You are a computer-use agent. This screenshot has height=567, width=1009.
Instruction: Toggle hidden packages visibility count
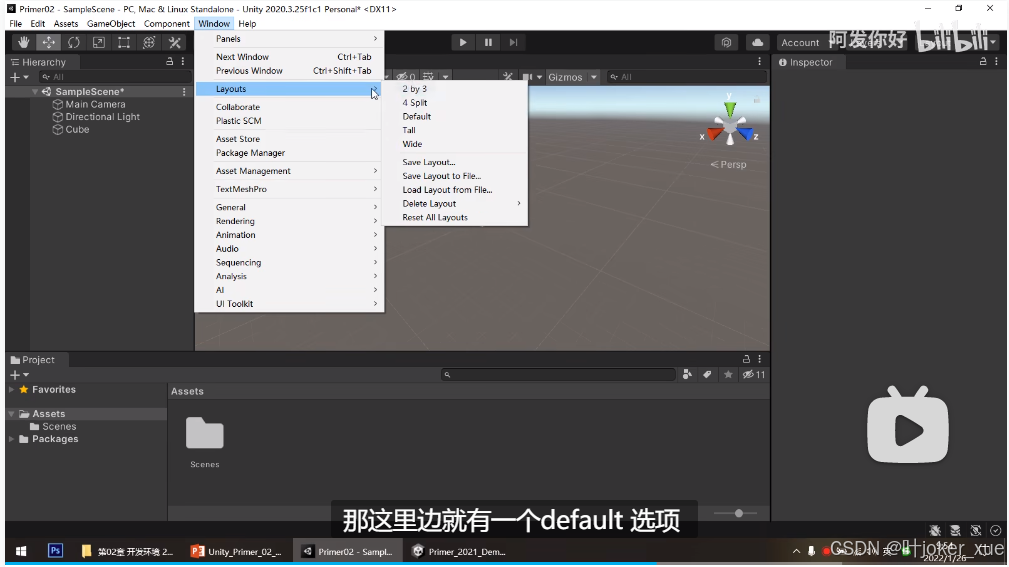click(x=754, y=375)
